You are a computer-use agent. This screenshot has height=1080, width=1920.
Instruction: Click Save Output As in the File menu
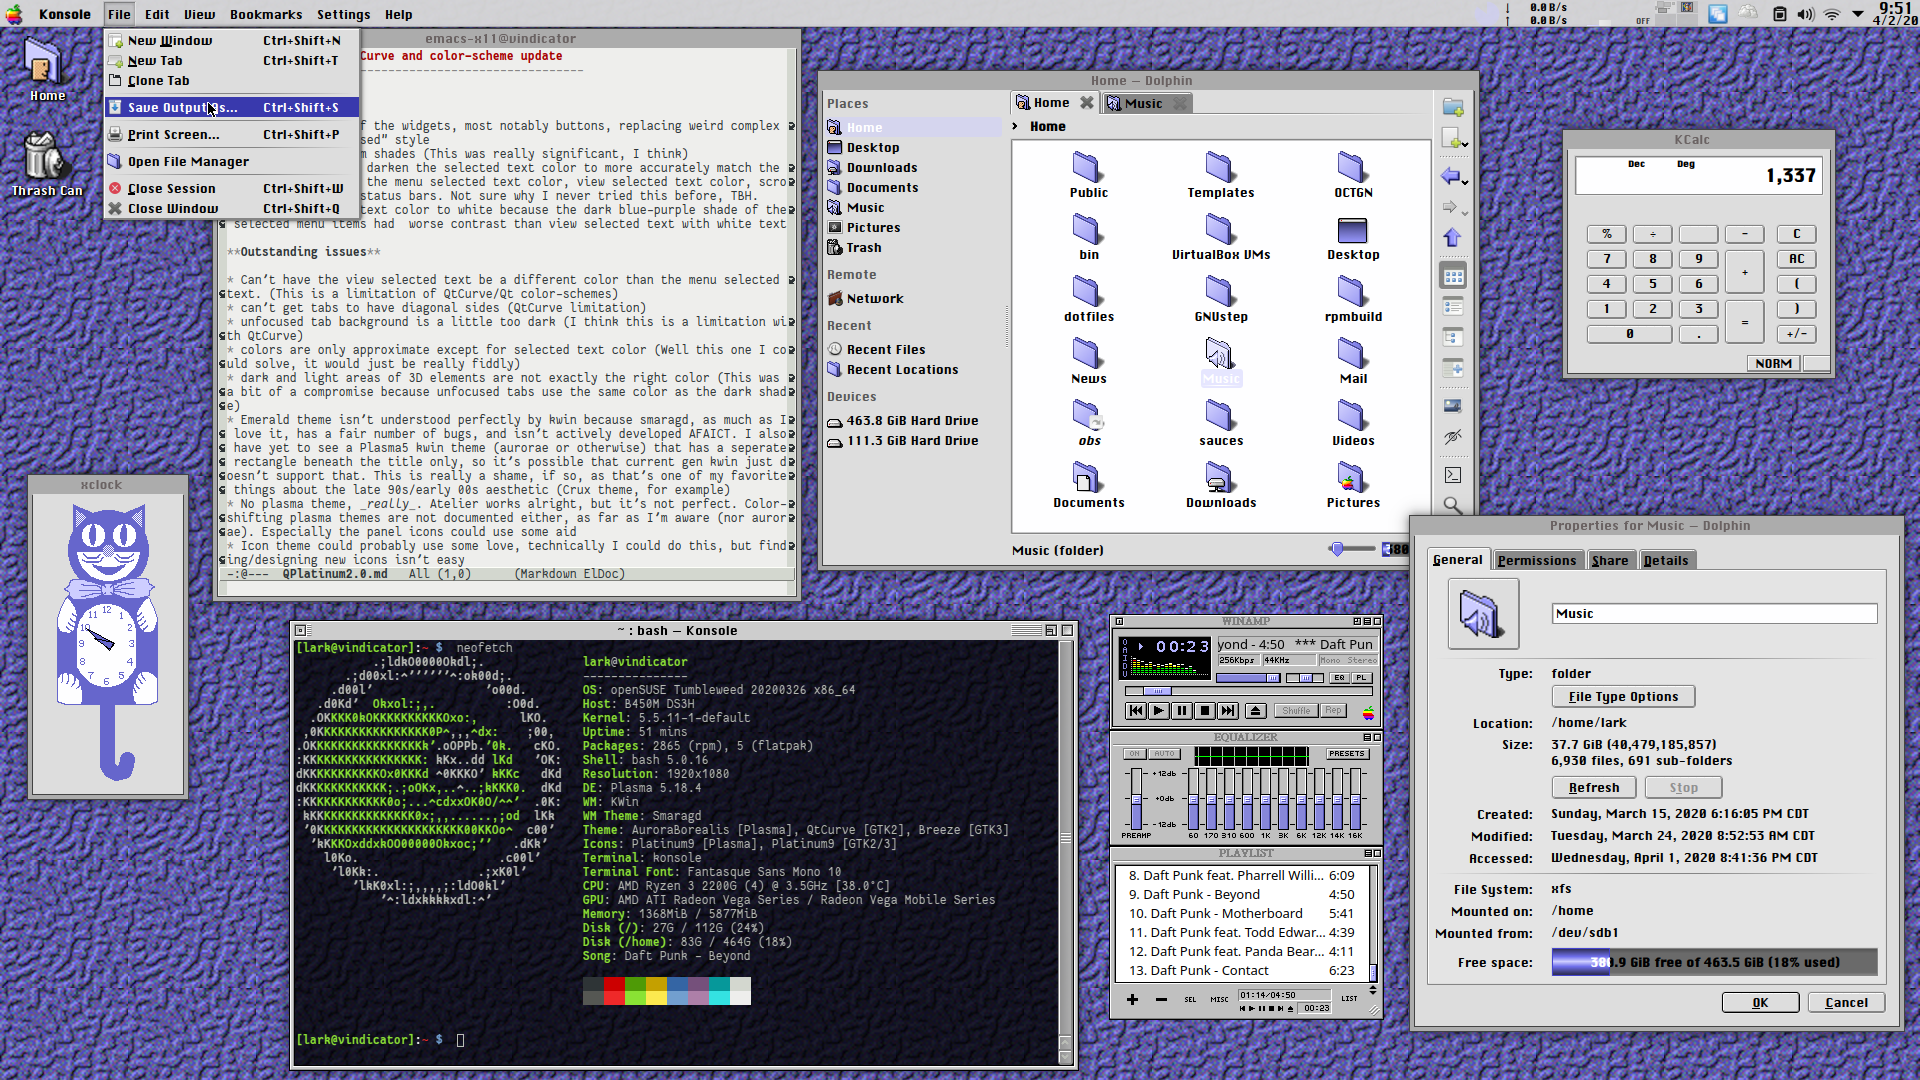pos(231,107)
